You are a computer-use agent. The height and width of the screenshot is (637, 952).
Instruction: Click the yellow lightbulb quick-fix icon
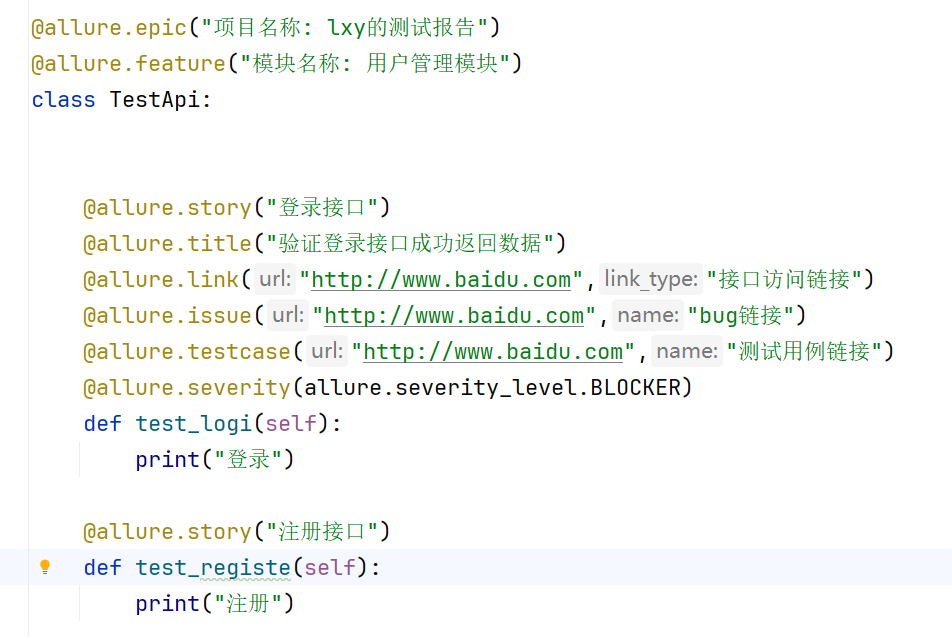(45, 567)
